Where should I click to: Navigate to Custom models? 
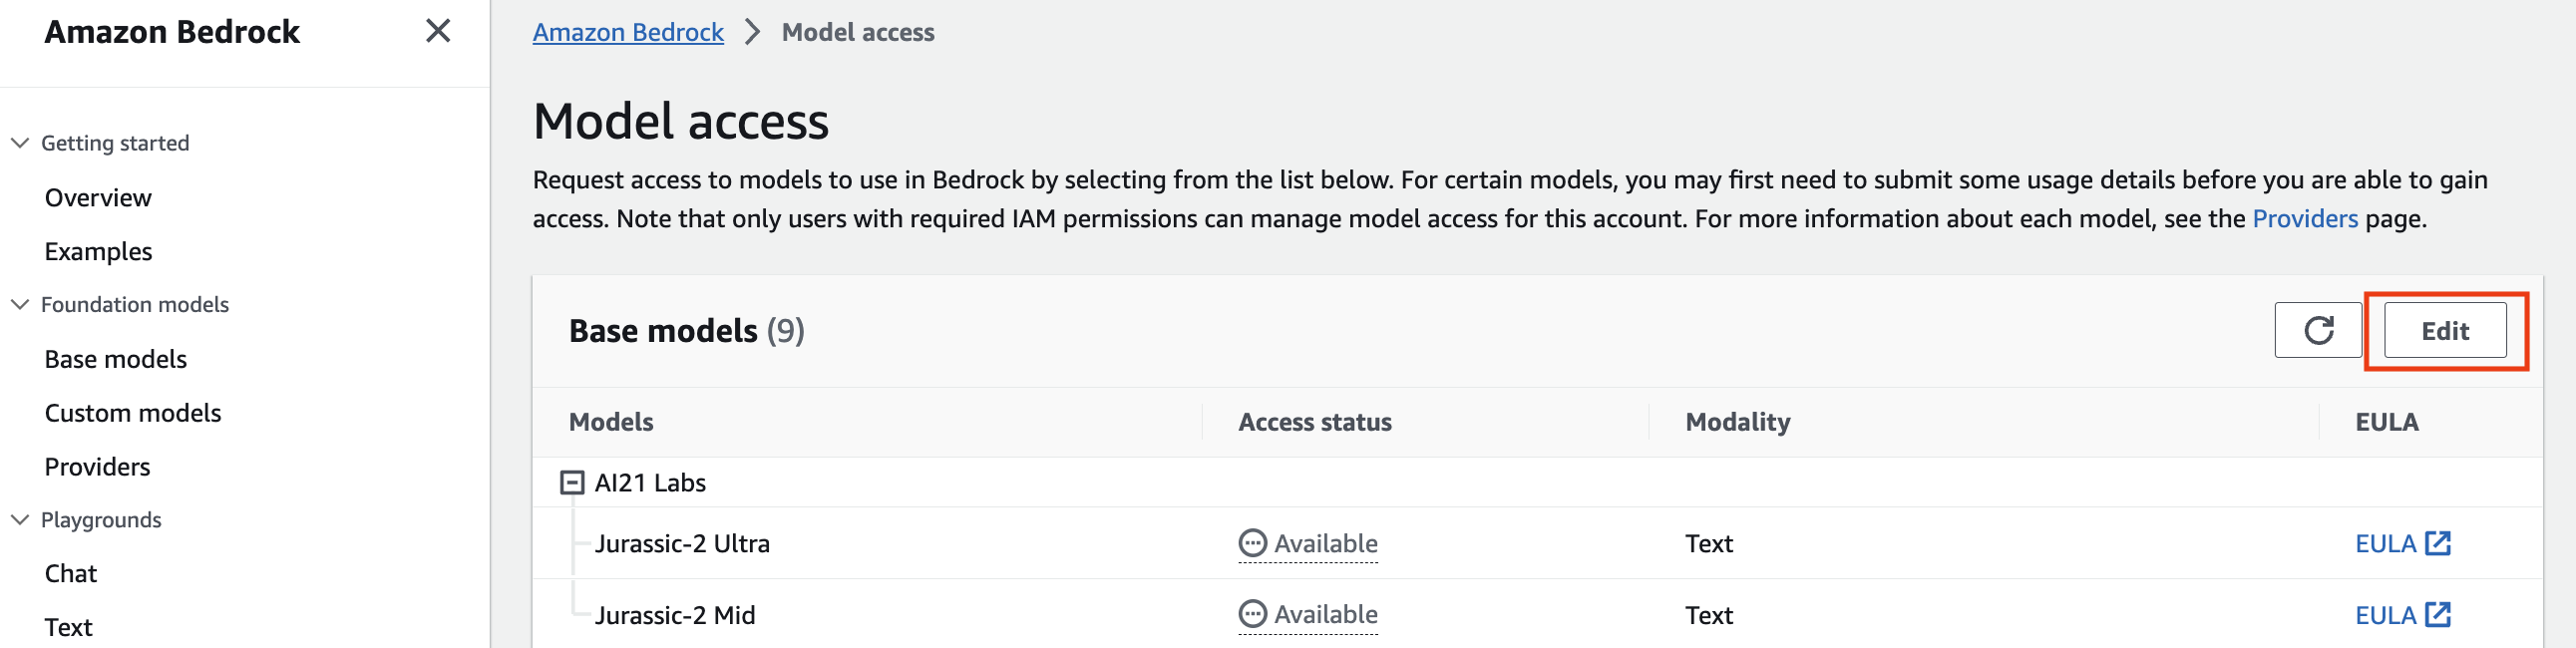tap(133, 413)
